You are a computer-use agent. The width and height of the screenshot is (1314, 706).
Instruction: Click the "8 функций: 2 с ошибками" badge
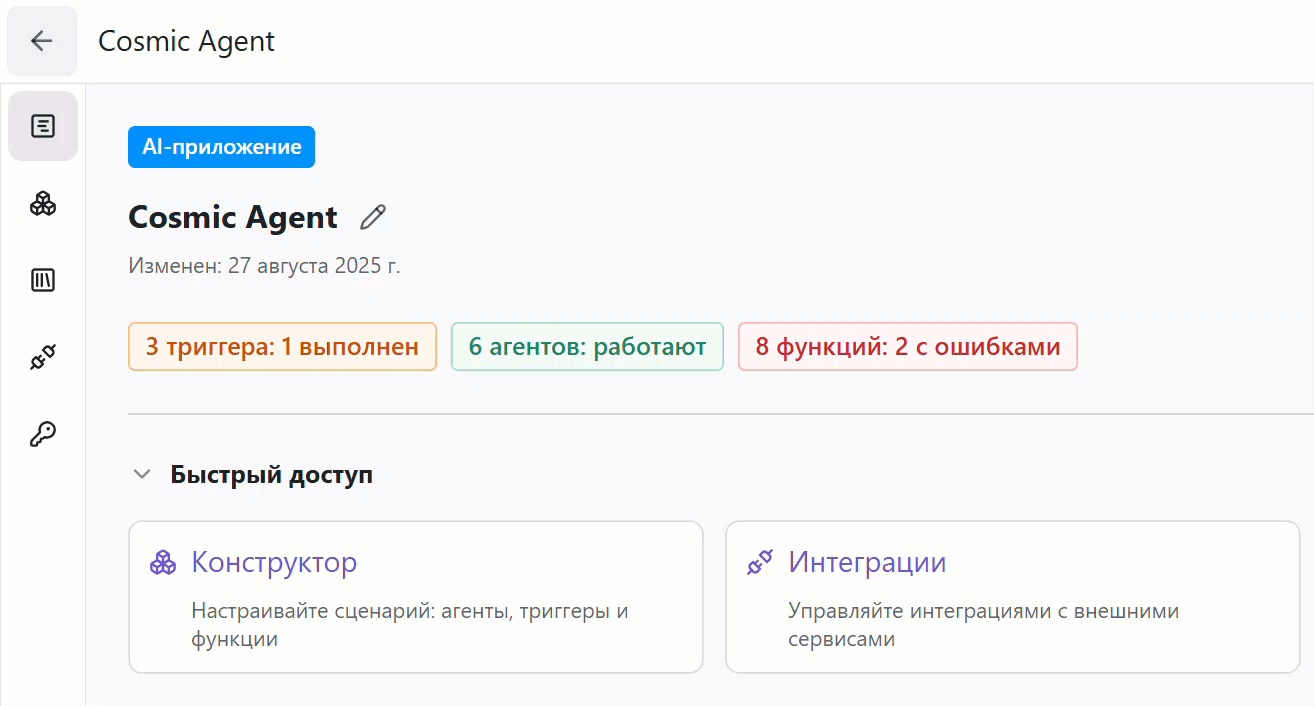[907, 346]
